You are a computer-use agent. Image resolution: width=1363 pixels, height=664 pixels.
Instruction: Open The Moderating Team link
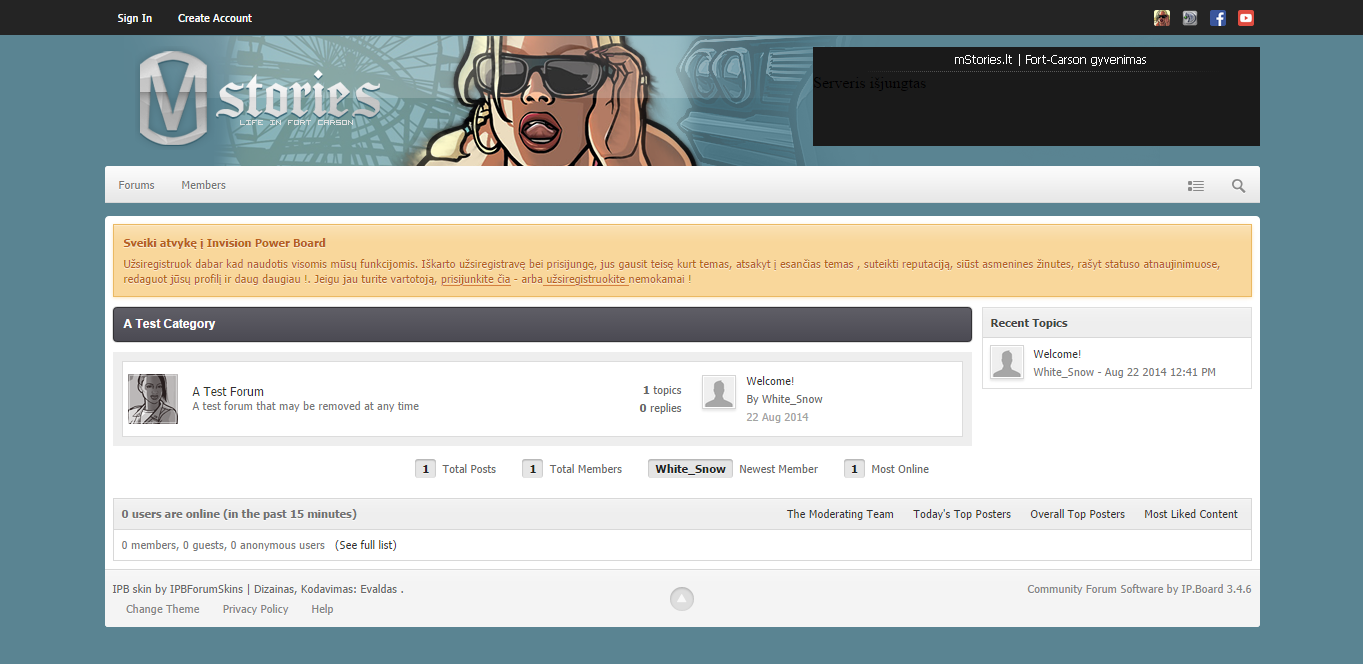[x=840, y=514]
